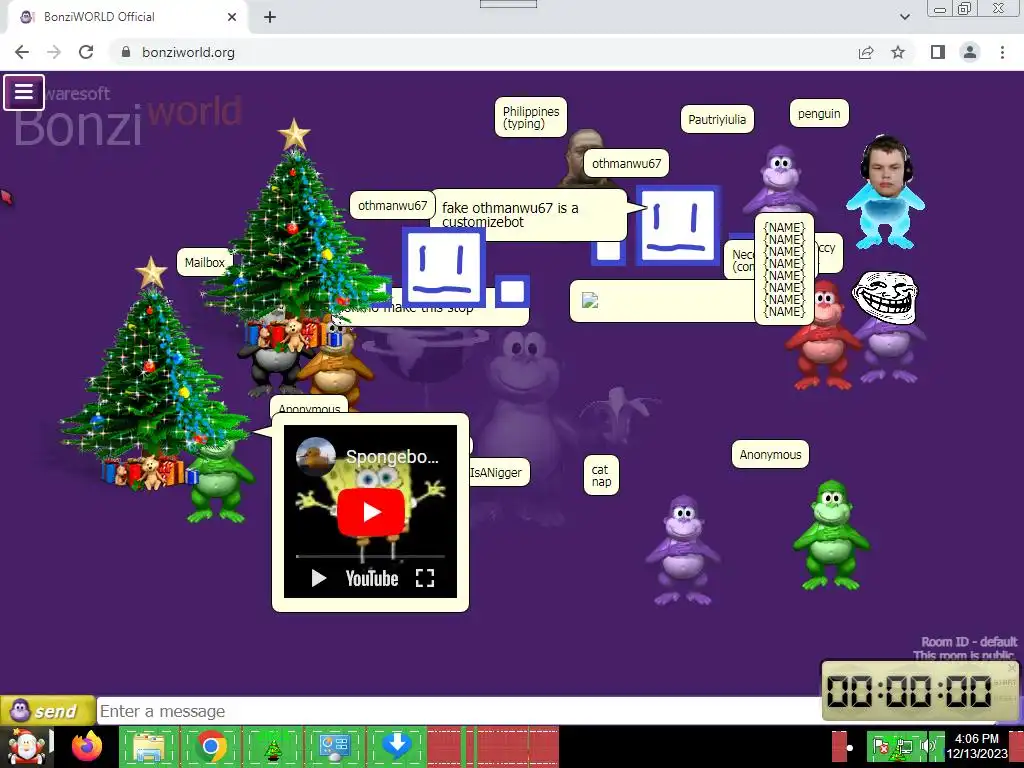Toggle fullscreen on the embedded YouTube video
Viewport: 1024px width, 768px height.
pos(425,578)
